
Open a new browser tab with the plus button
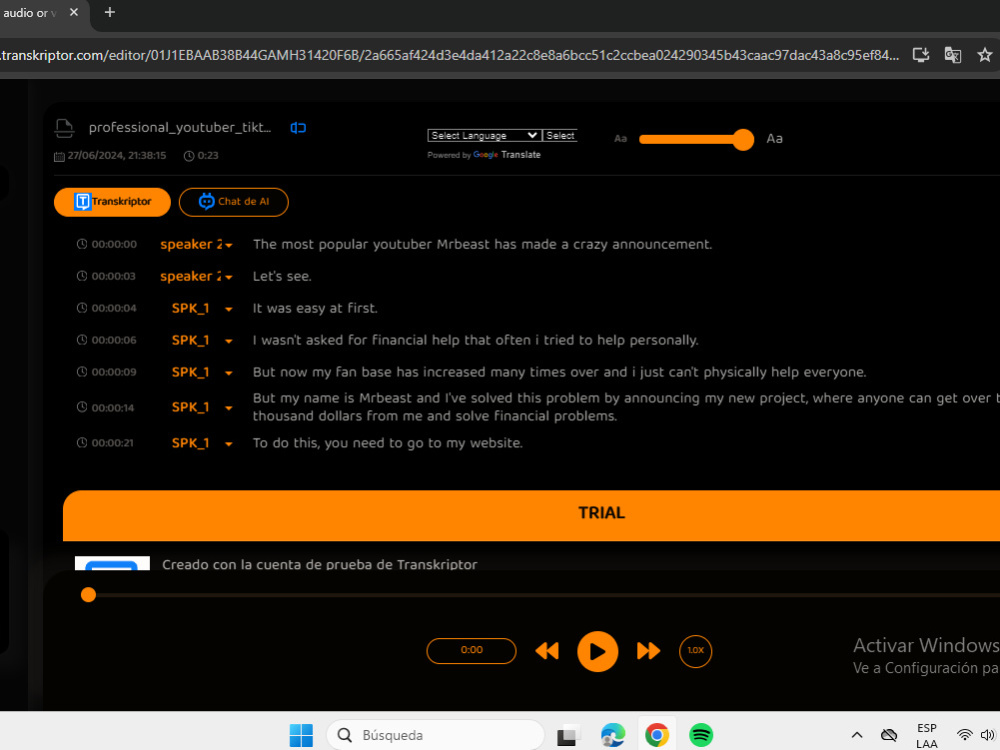click(x=110, y=12)
